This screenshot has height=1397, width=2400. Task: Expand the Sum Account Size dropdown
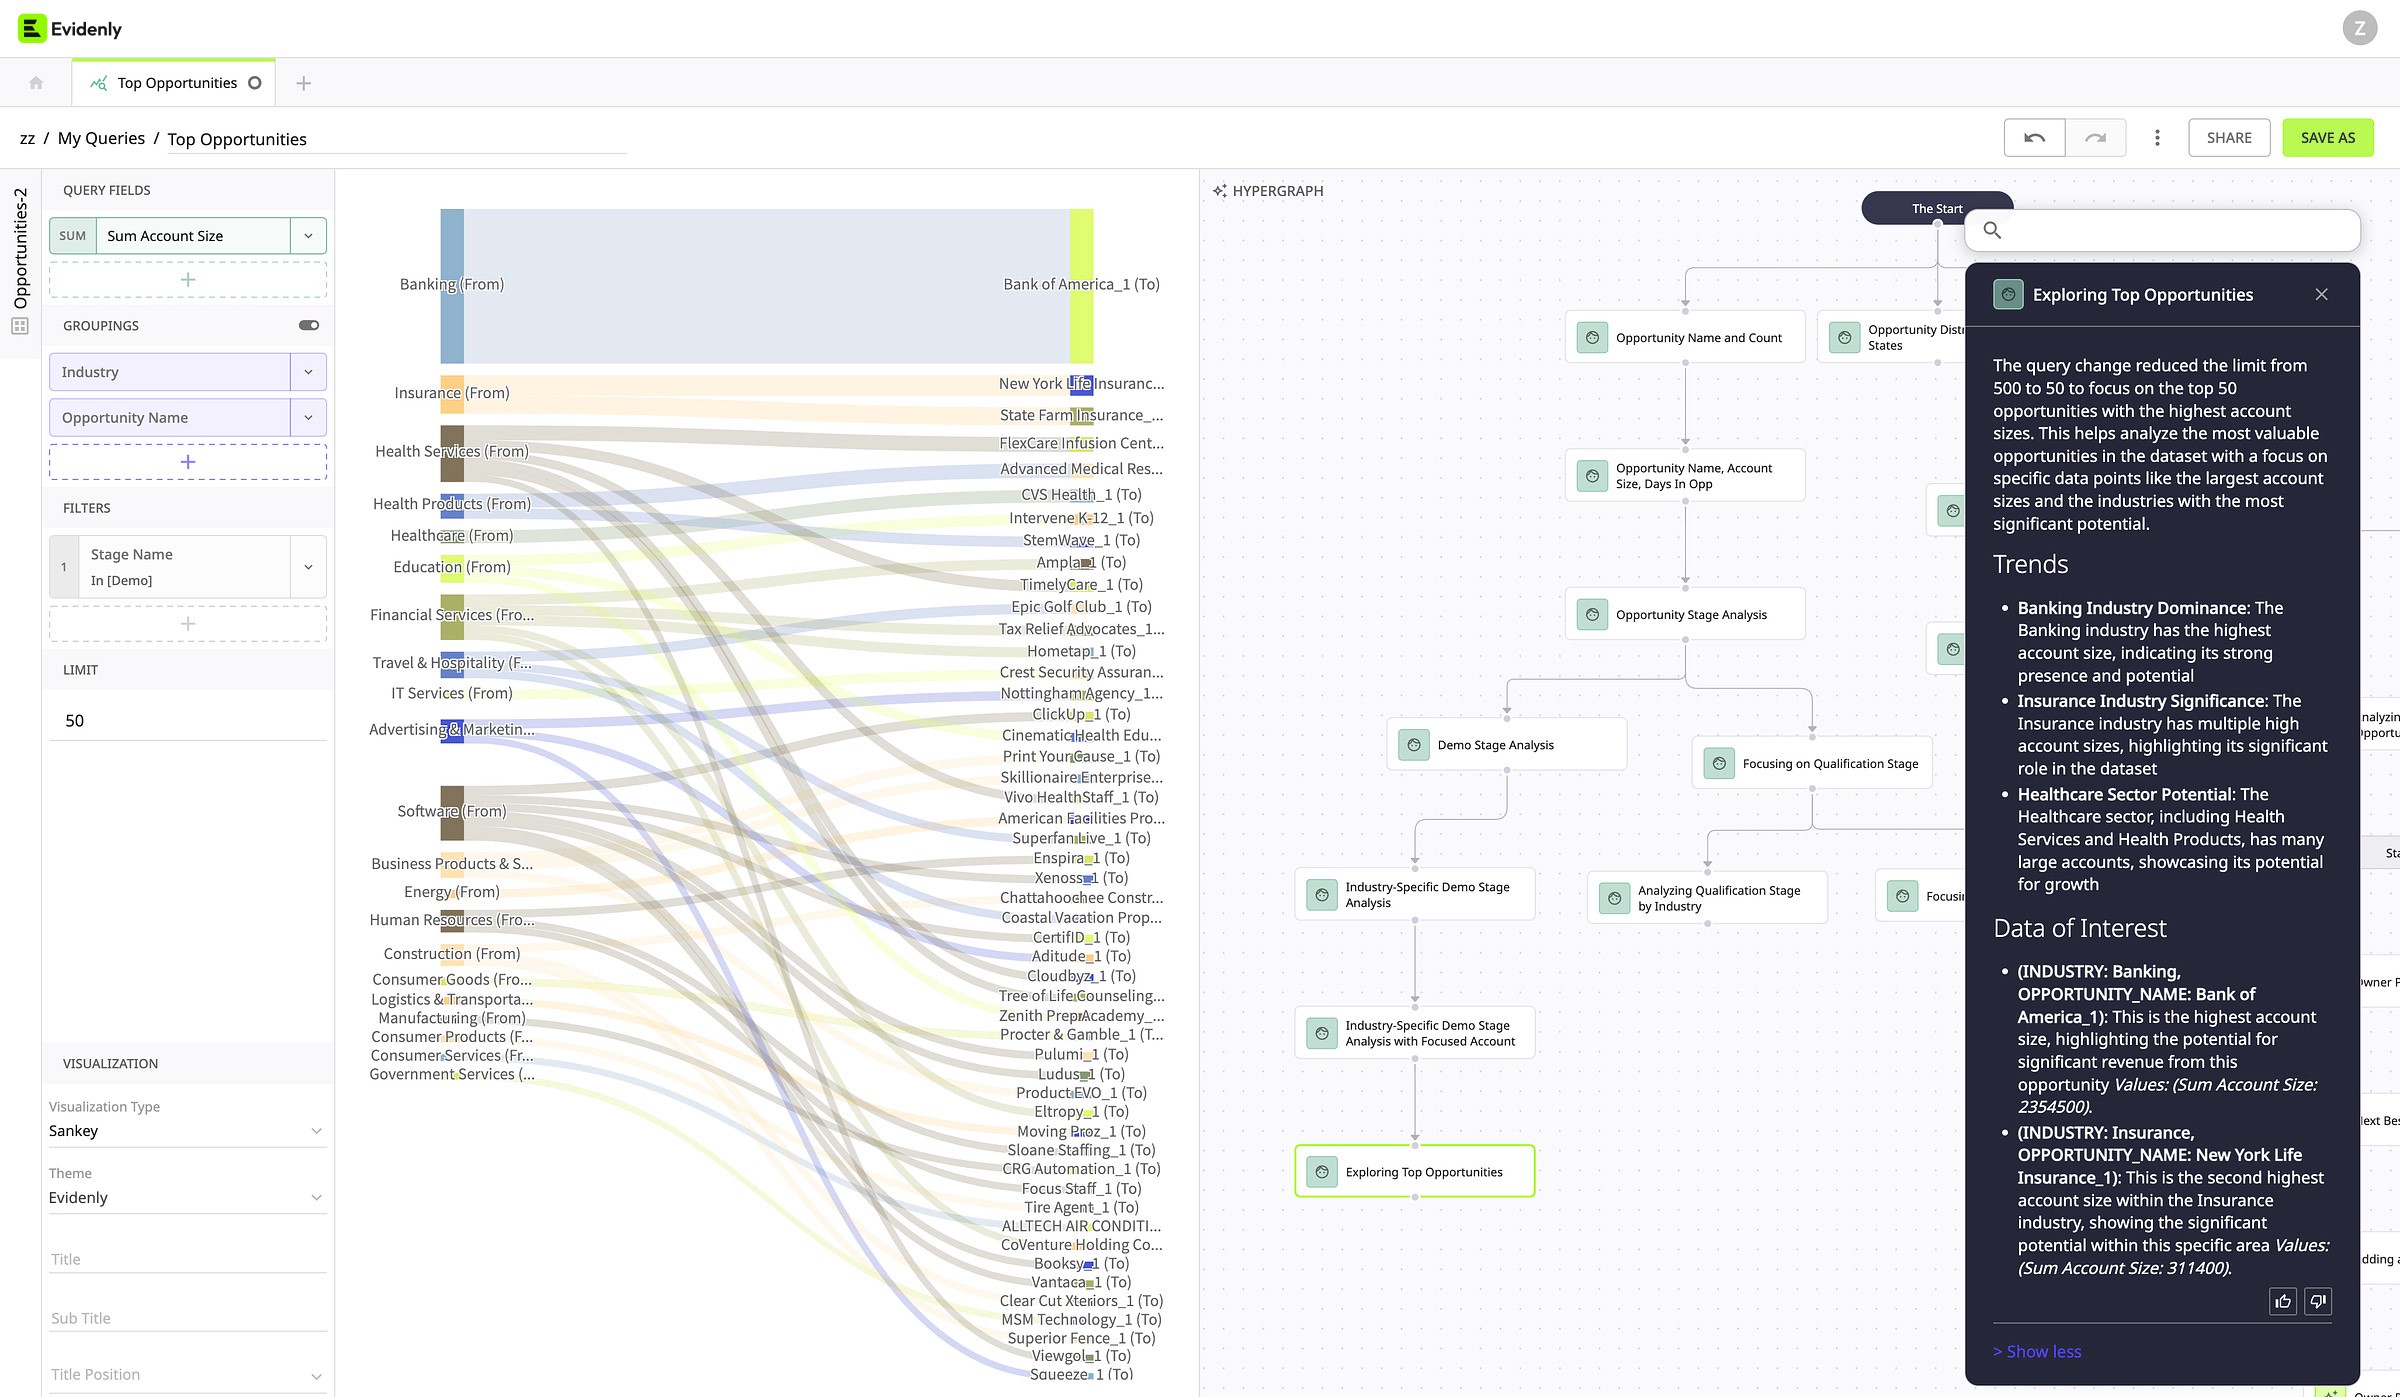308,236
